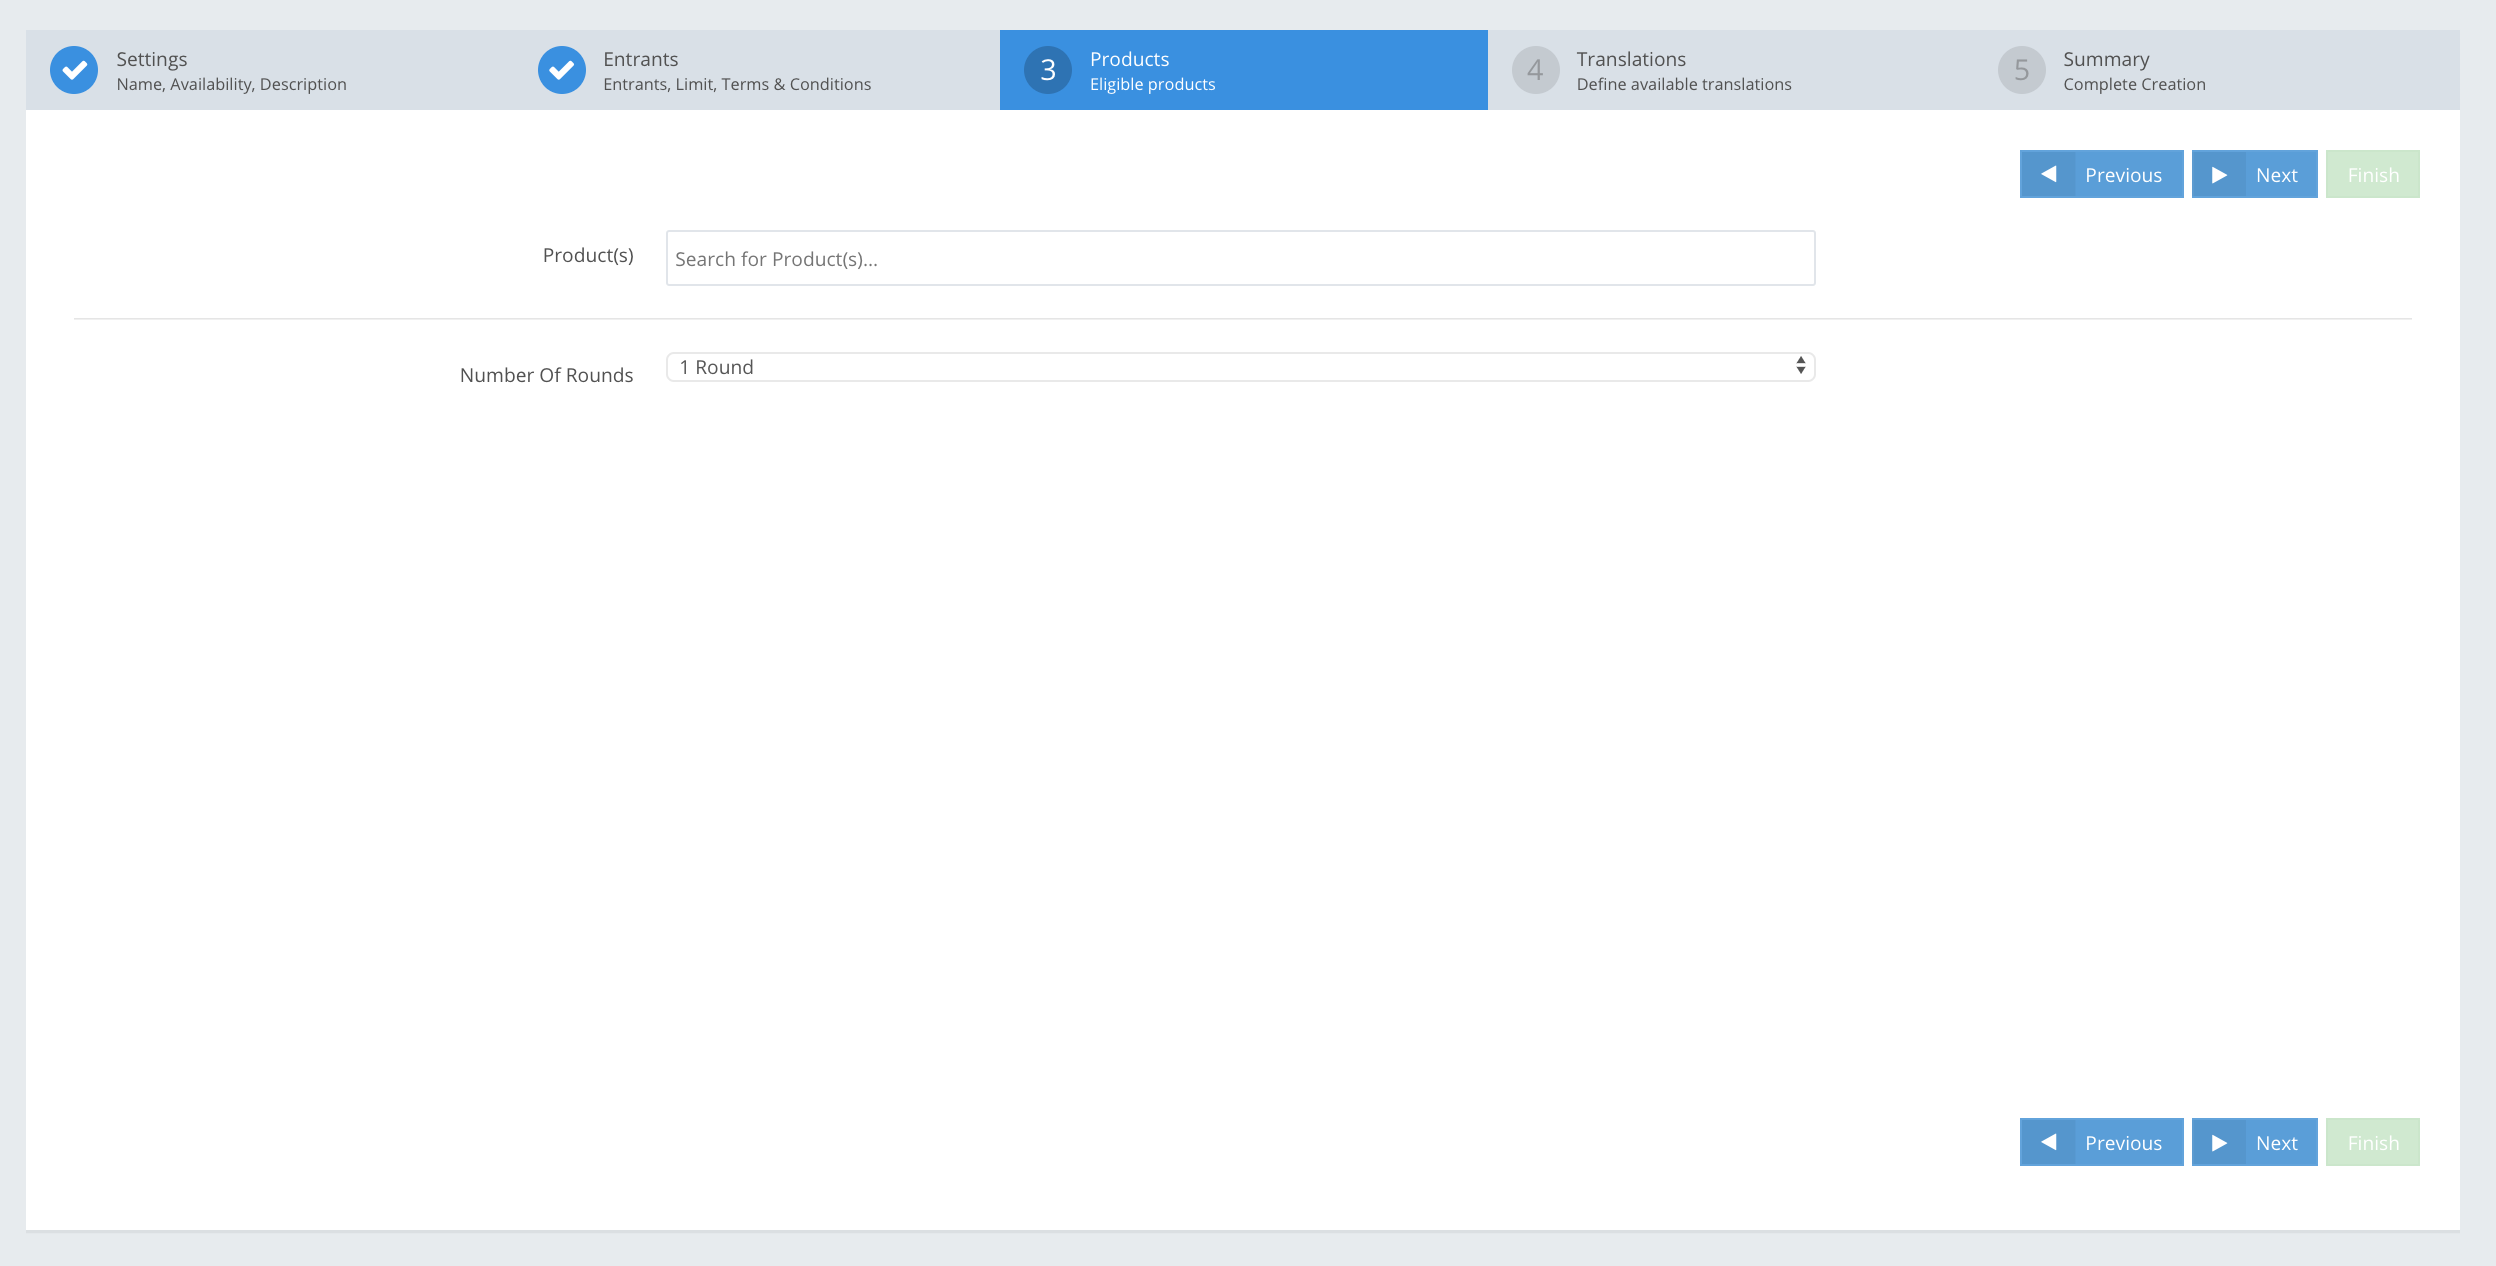This screenshot has width=2496, height=1266.
Task: Click the top Finish button
Action: coord(2372,175)
